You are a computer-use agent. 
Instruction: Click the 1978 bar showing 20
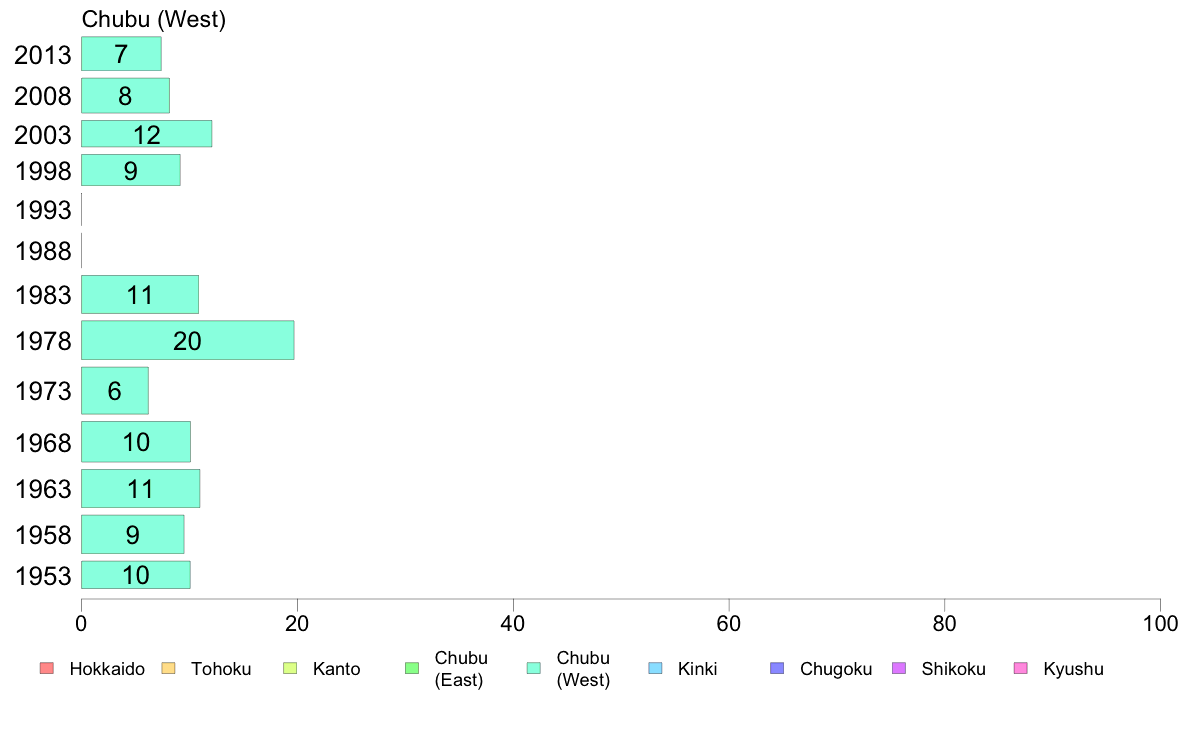click(188, 340)
